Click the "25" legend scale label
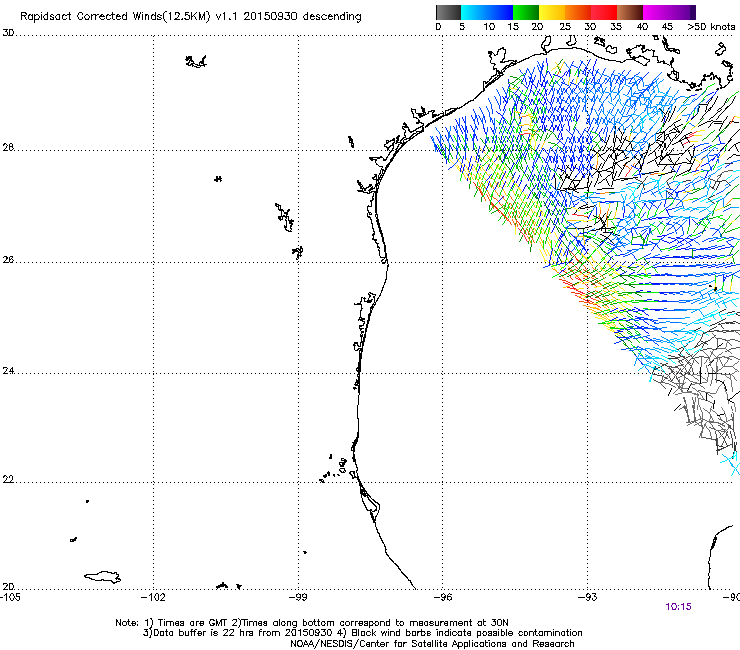The height and width of the screenshot is (650, 740). 565,27
